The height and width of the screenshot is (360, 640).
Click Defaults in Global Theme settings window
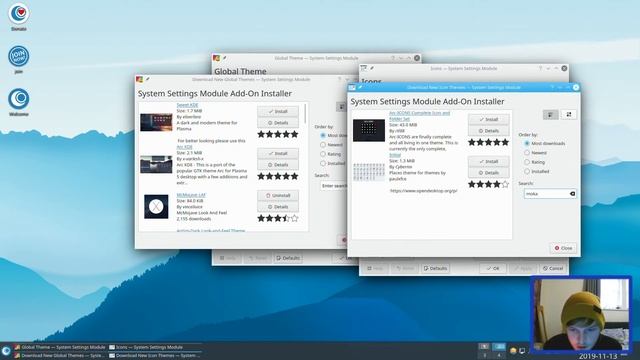(288, 258)
